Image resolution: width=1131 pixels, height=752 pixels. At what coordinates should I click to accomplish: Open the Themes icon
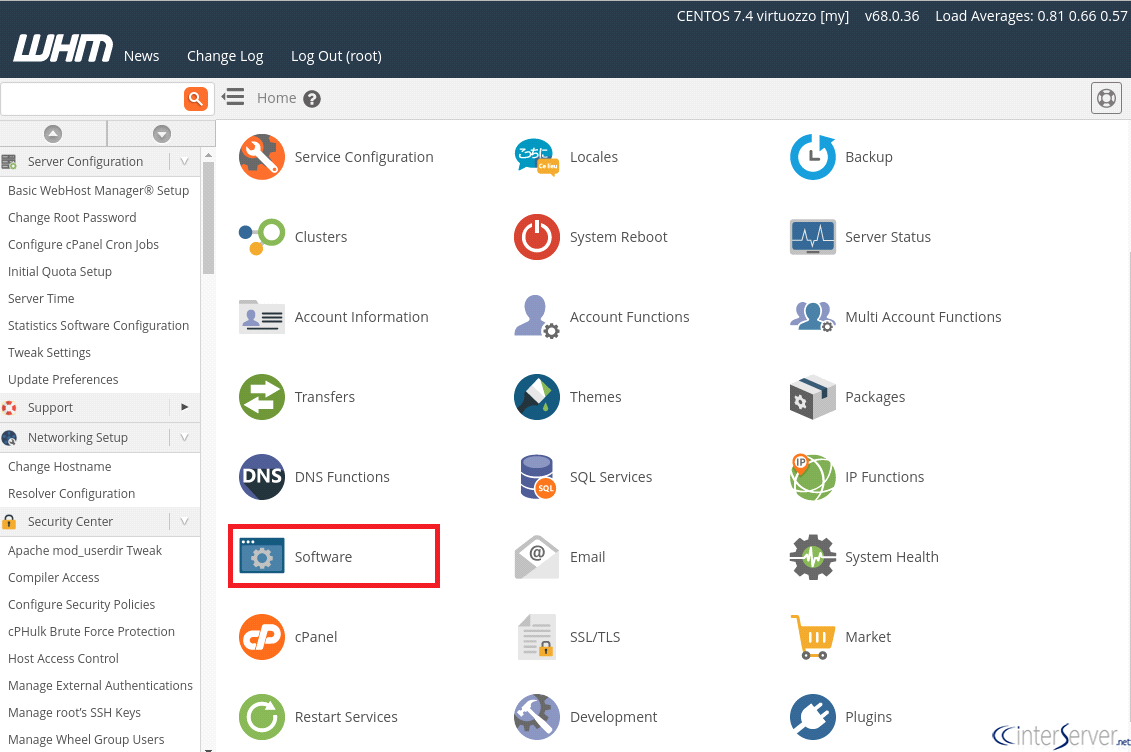tap(537, 397)
